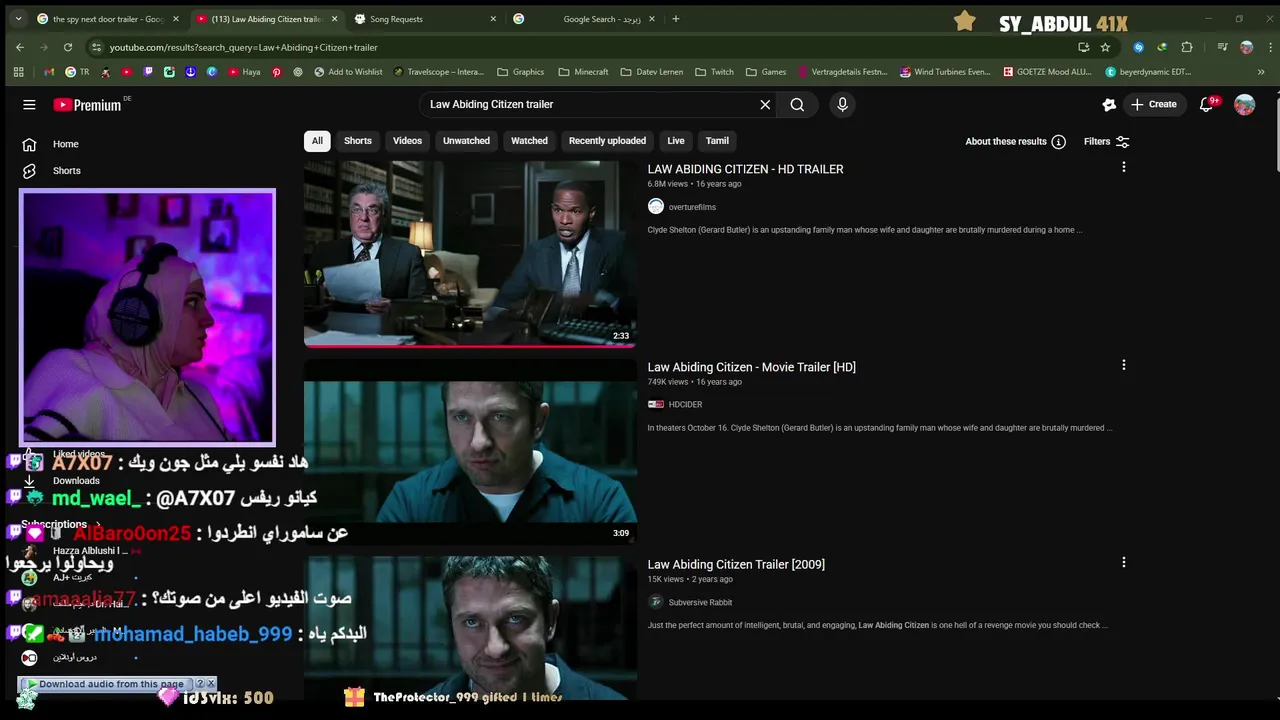Open Home in the YouTube sidebar
Screen dimensions: 1280x720
click(x=65, y=144)
